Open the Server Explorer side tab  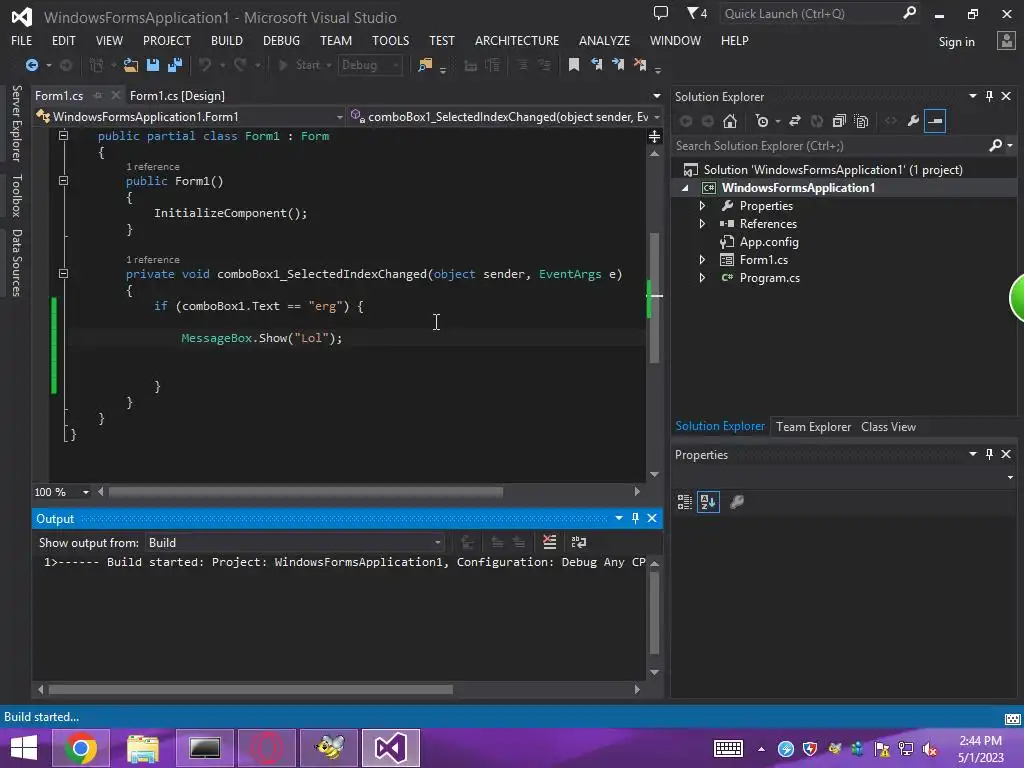pyautogui.click(x=16, y=123)
